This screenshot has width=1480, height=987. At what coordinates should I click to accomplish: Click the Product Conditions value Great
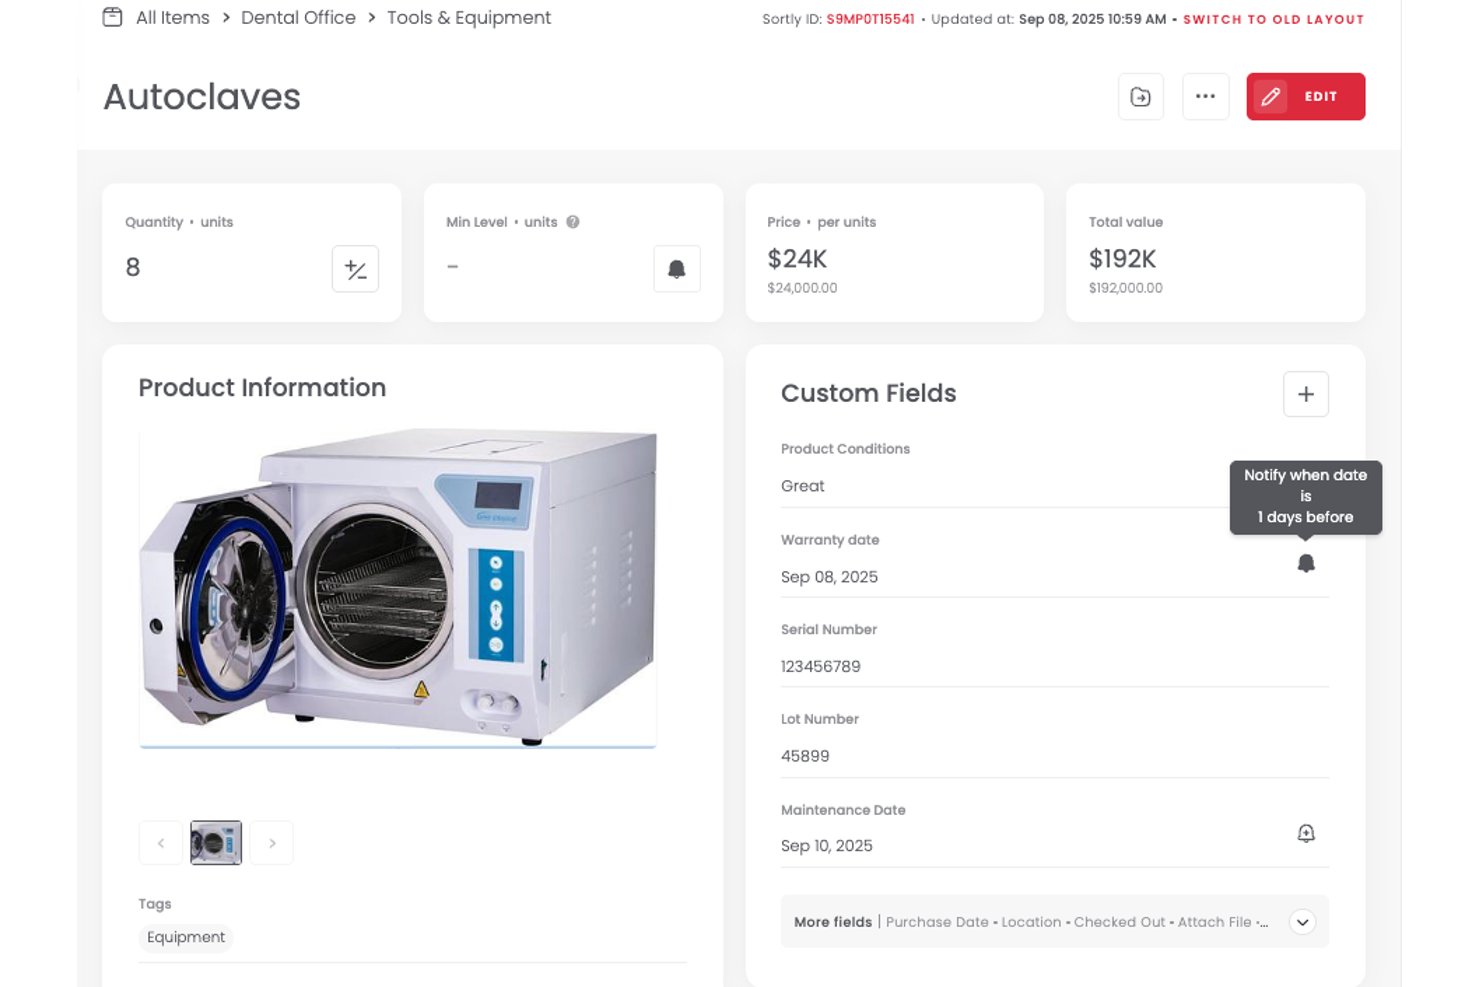point(803,486)
